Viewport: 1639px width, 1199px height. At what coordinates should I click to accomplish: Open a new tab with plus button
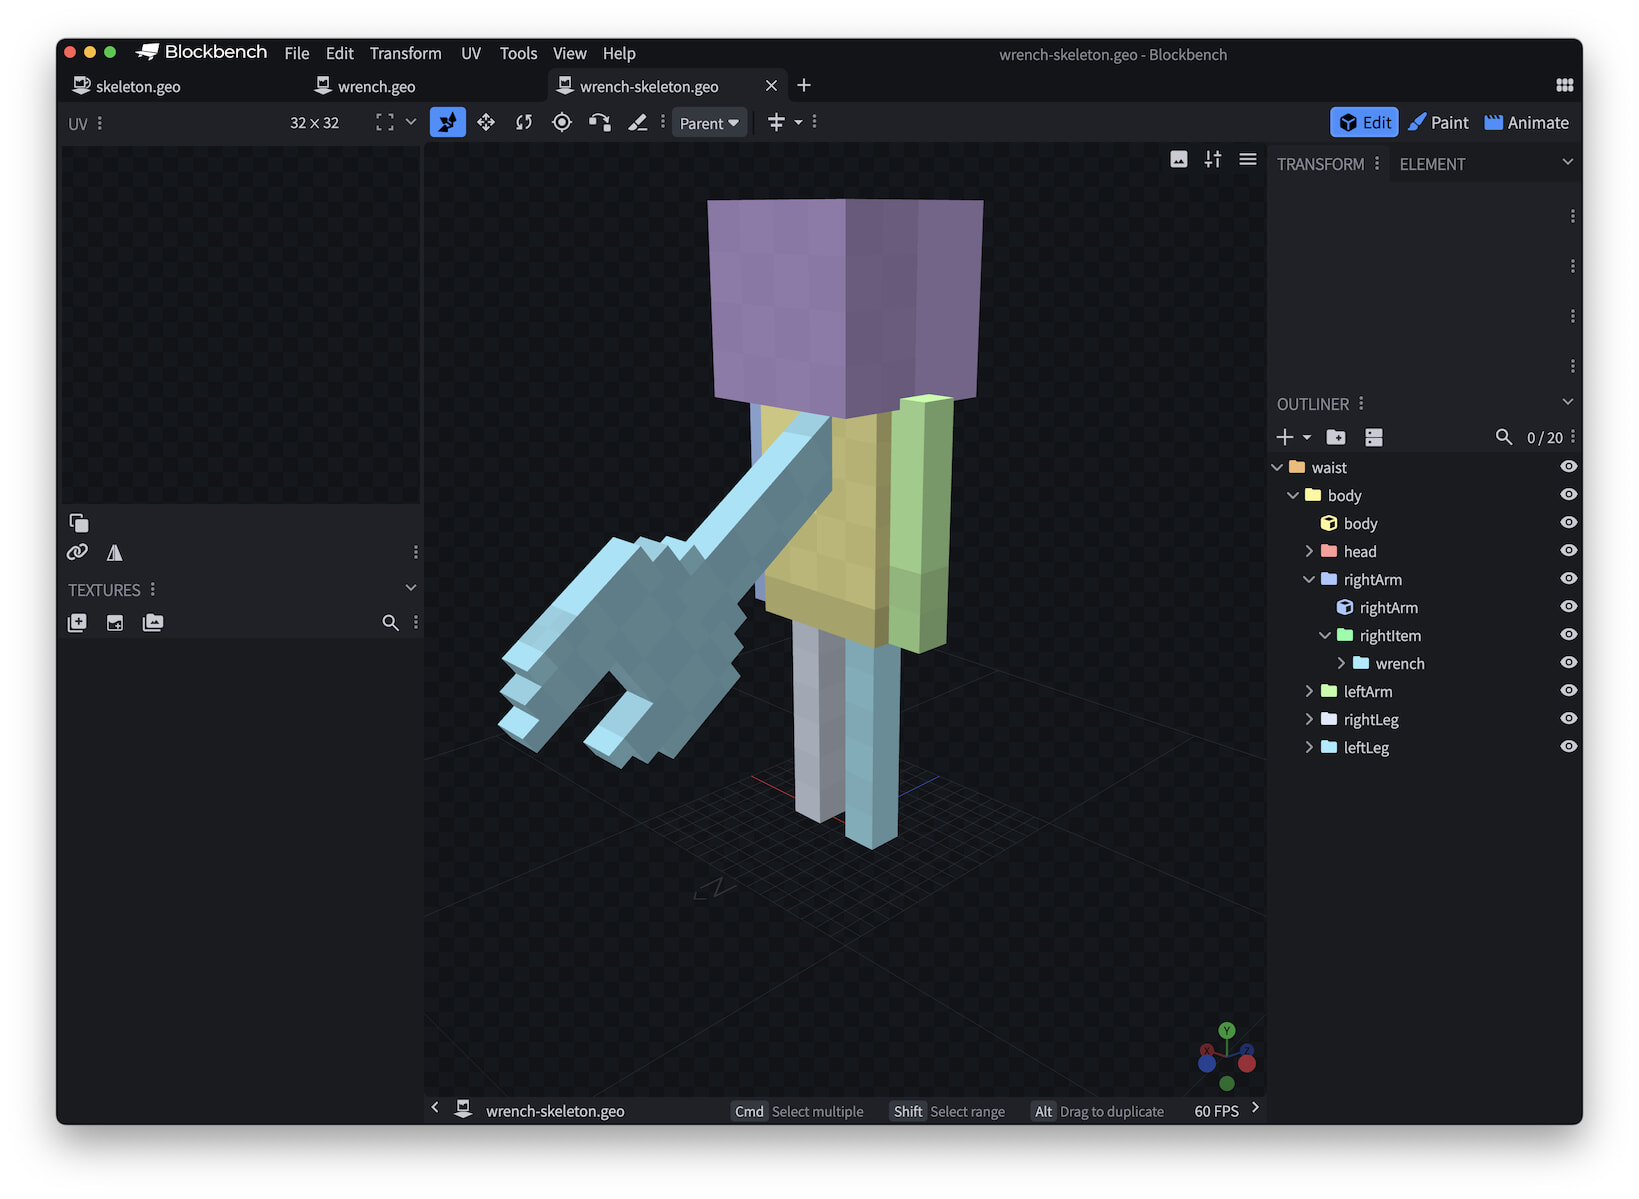(x=804, y=85)
